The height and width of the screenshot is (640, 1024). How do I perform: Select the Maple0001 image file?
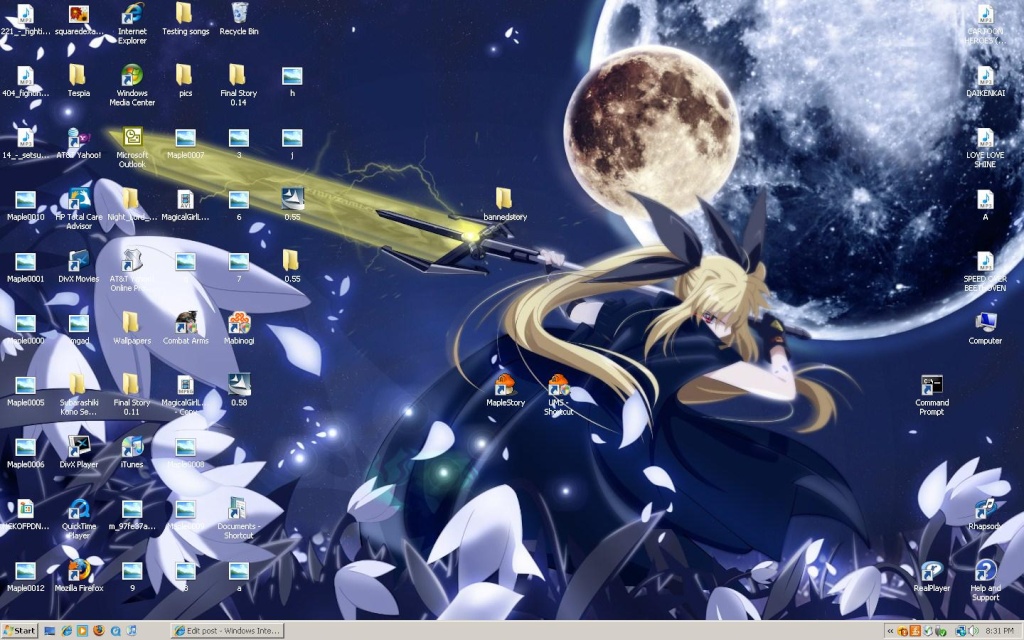click(25, 267)
